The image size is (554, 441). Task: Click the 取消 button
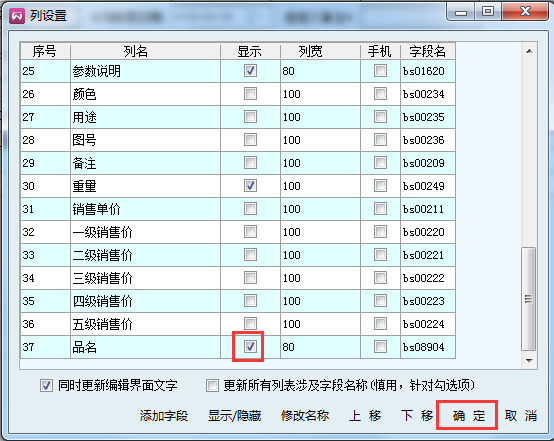click(521, 416)
